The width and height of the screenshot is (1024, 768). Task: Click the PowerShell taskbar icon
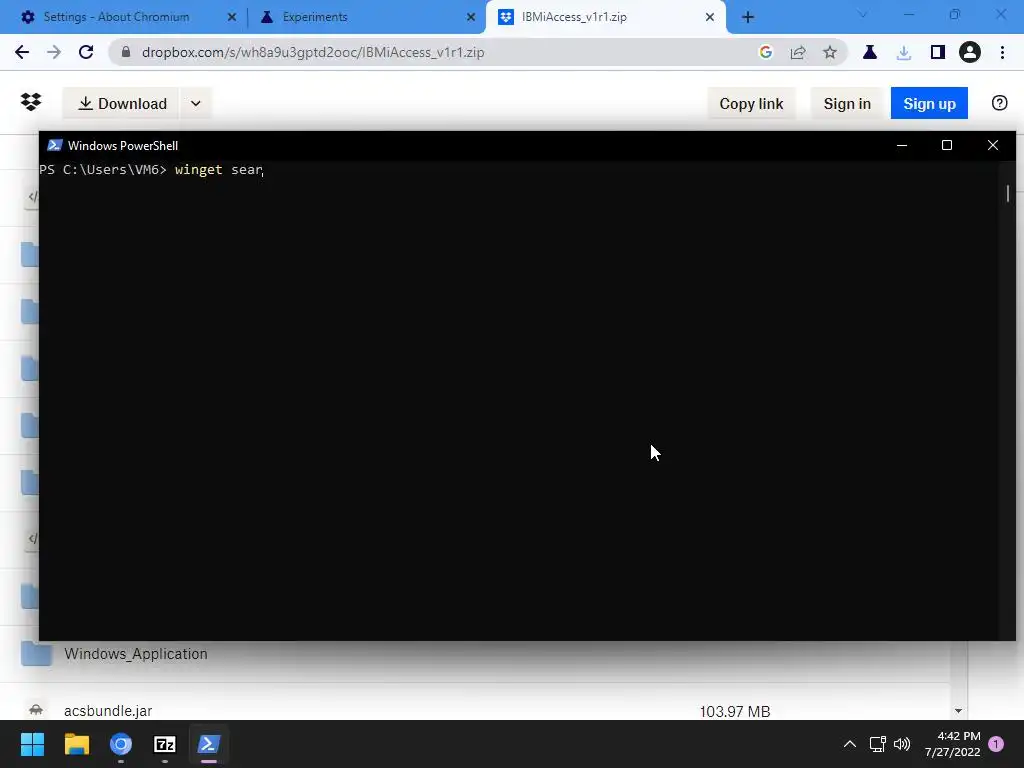[209, 744]
